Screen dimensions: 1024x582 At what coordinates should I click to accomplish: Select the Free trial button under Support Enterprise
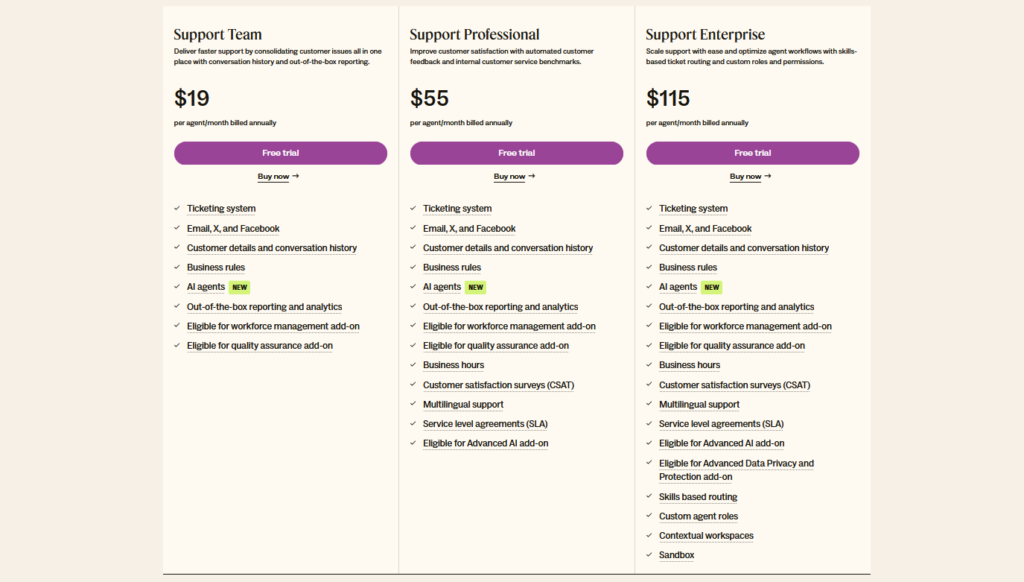[752, 153]
